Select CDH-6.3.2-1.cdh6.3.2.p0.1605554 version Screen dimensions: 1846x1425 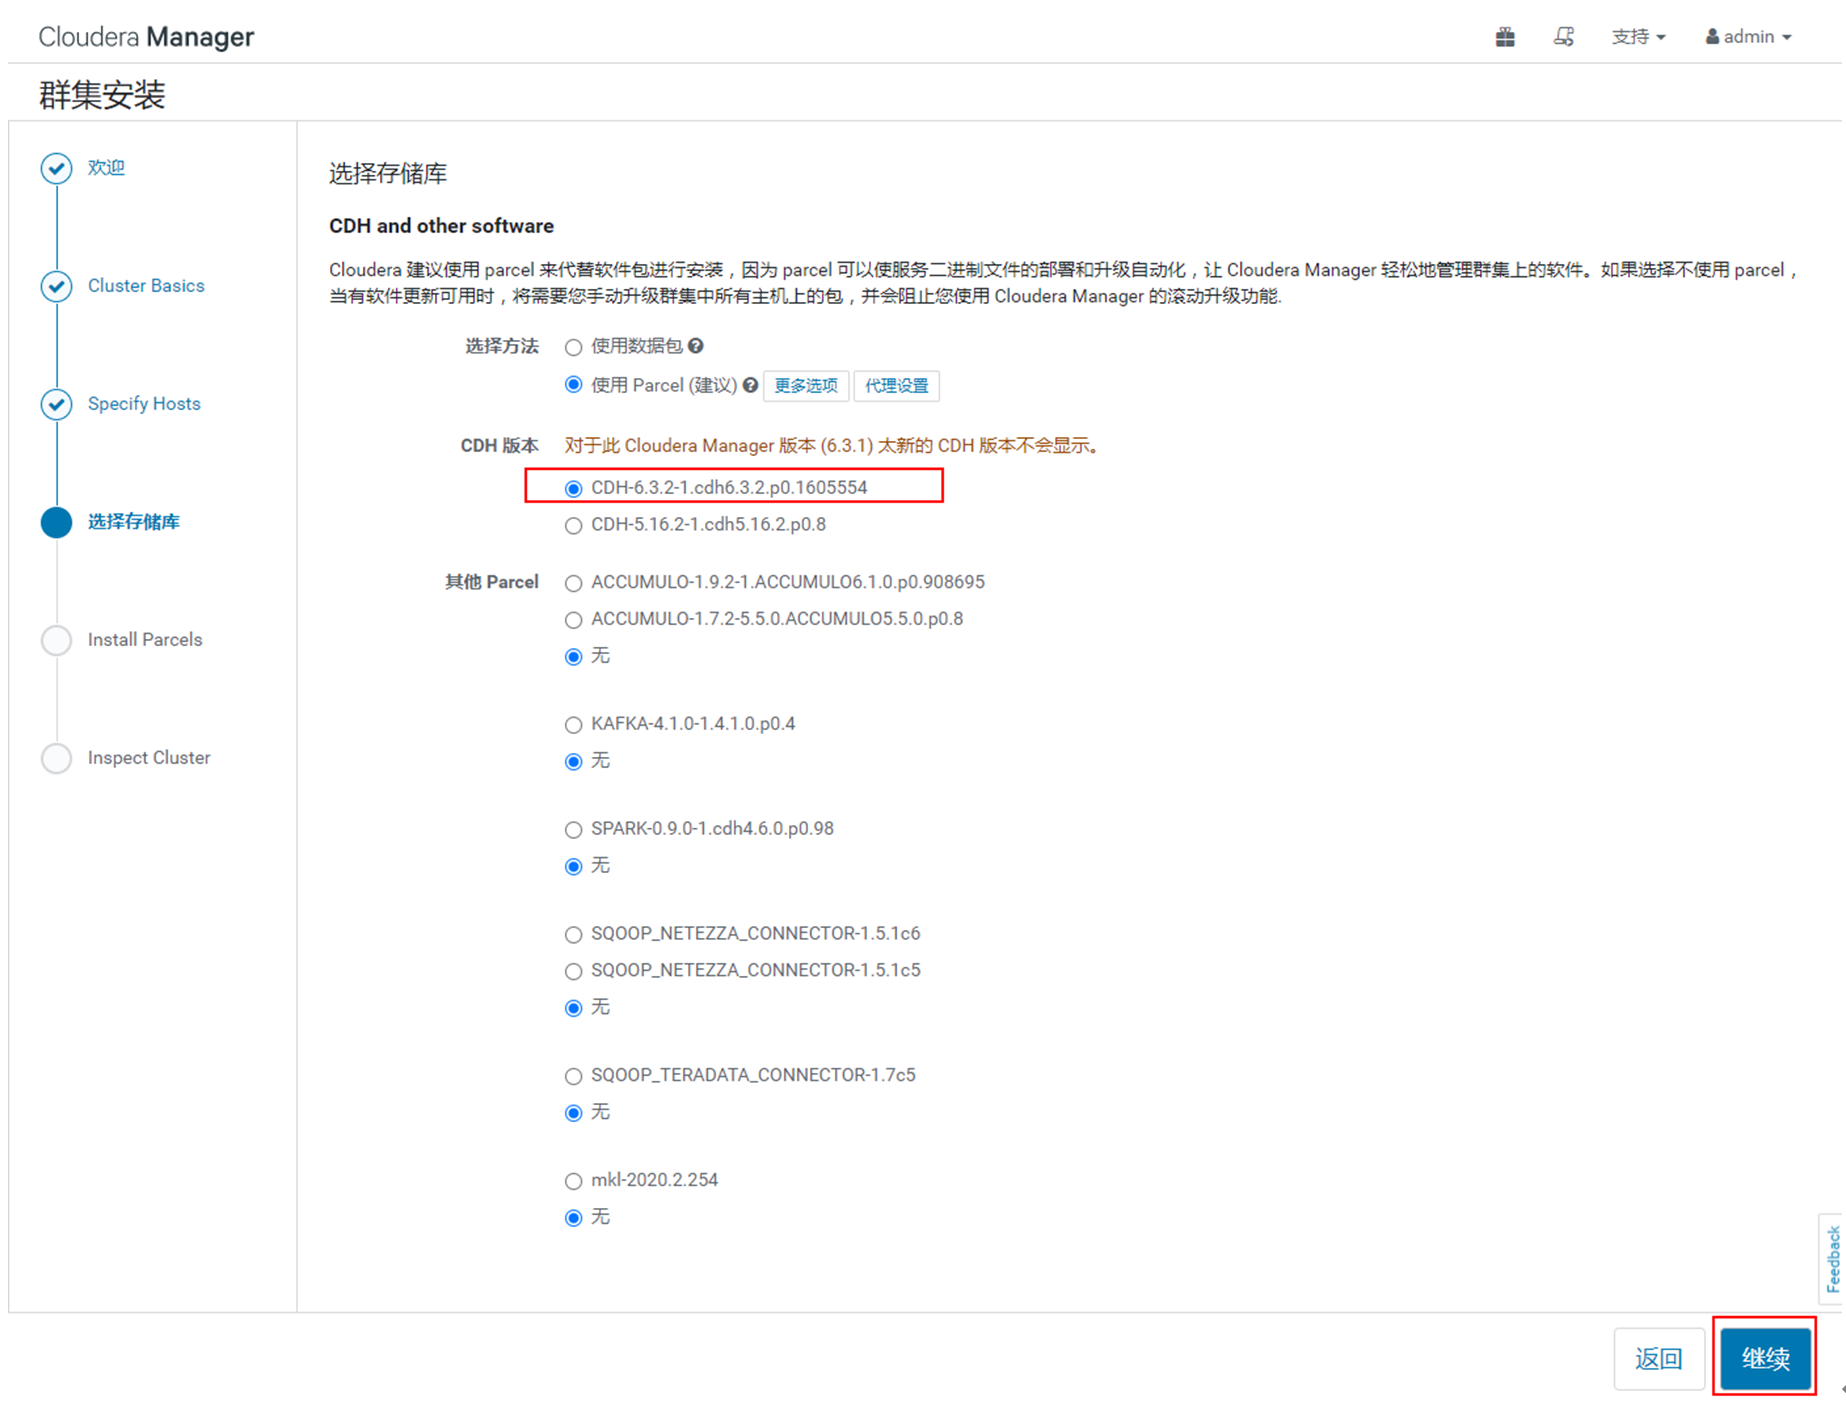(x=573, y=488)
